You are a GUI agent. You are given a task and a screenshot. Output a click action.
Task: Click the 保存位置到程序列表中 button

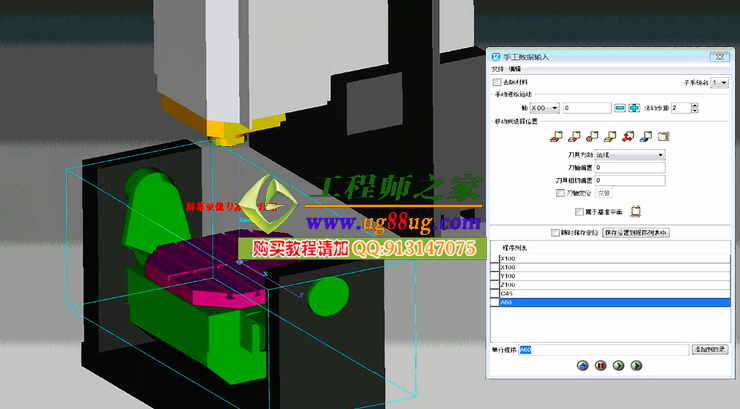click(x=635, y=232)
